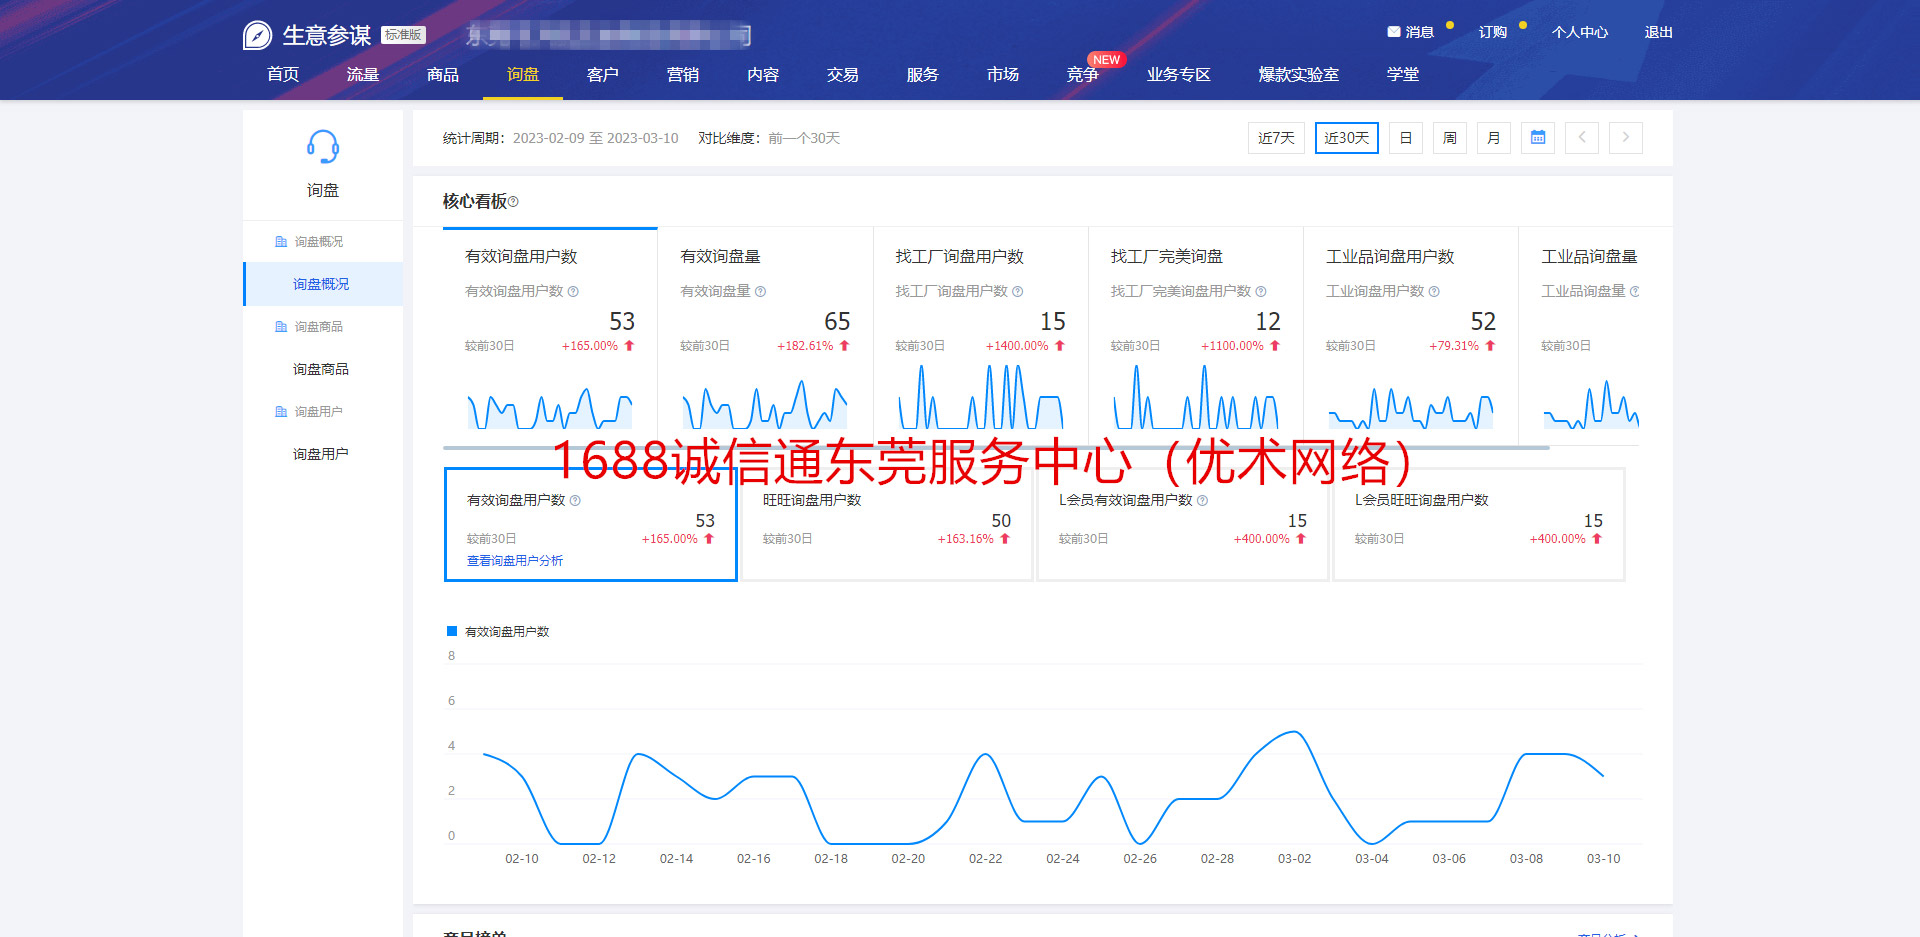
Task: Select the 旺旺询盘用户数 metric card
Action: 886,524
